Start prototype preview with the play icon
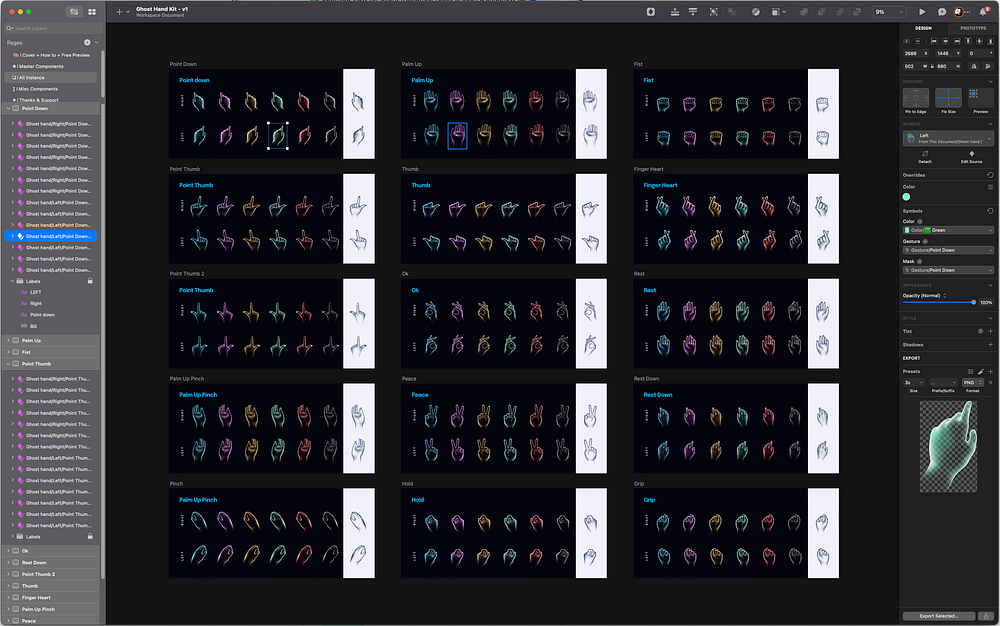 pyautogui.click(x=922, y=11)
